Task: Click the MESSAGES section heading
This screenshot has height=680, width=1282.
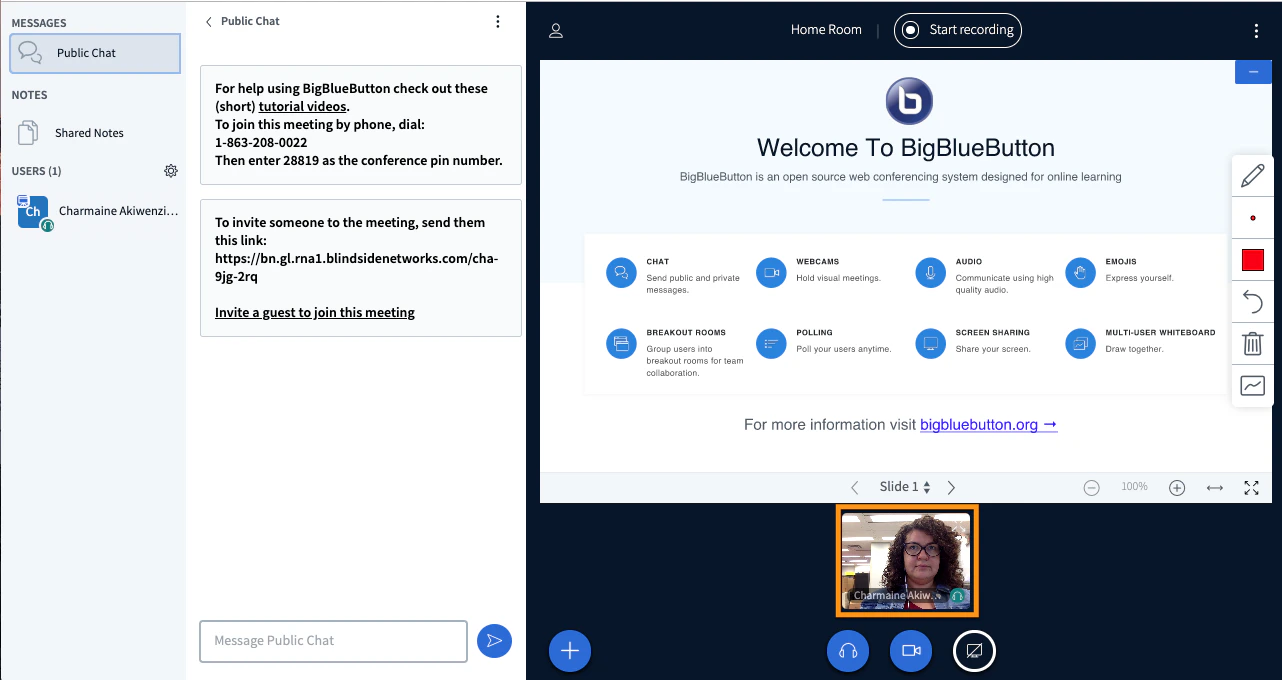Action: coord(39,22)
